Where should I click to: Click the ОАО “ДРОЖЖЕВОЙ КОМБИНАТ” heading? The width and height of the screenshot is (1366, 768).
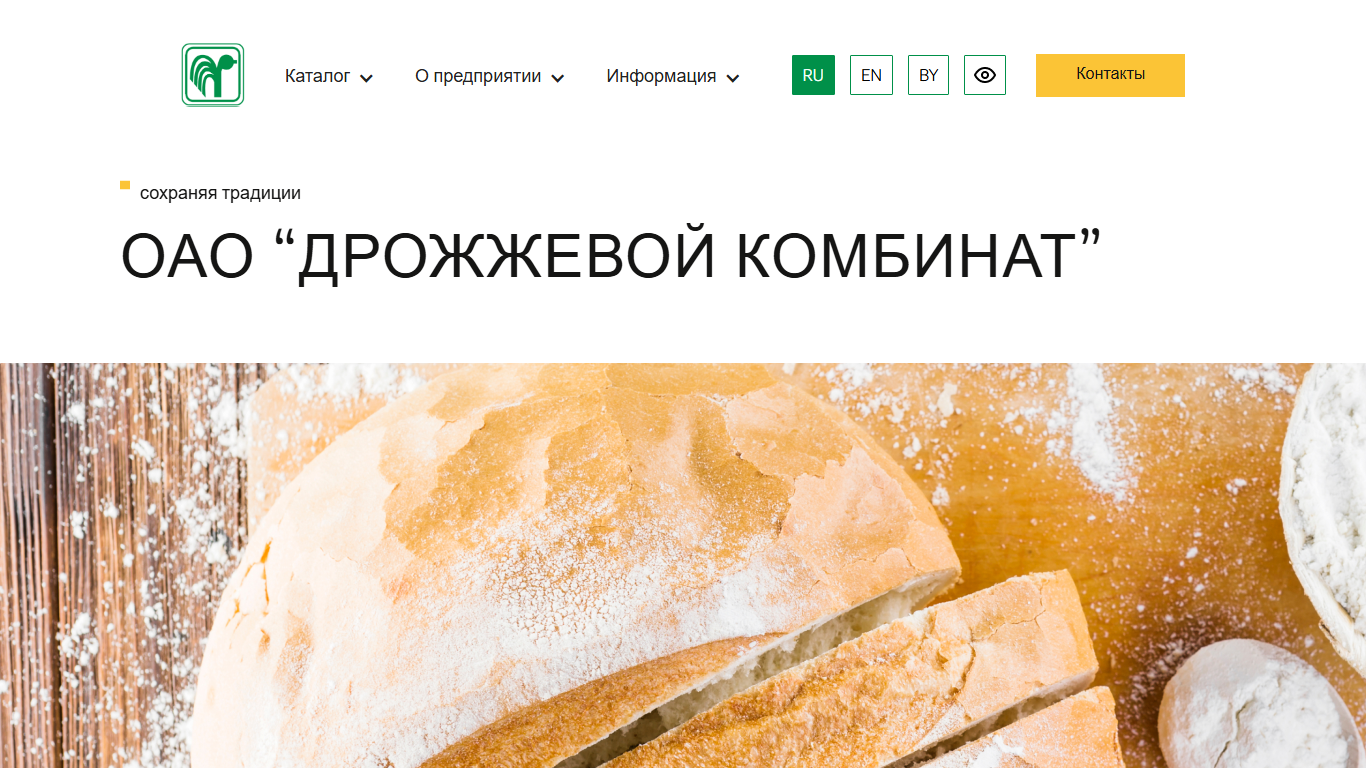pyautogui.click(x=611, y=256)
